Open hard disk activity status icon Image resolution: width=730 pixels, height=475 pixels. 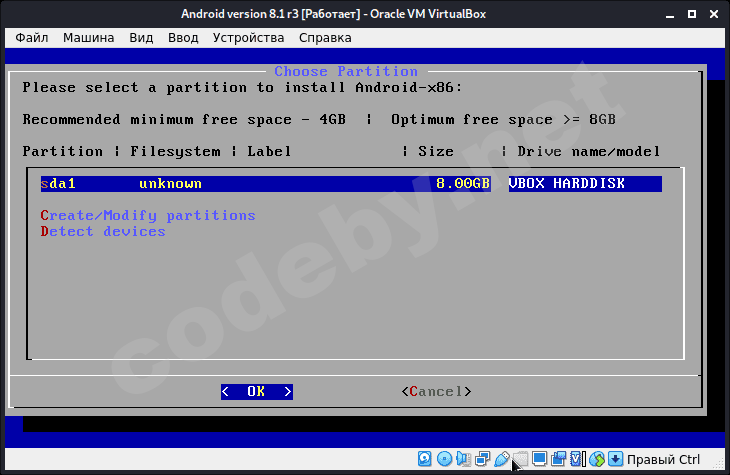(425, 459)
